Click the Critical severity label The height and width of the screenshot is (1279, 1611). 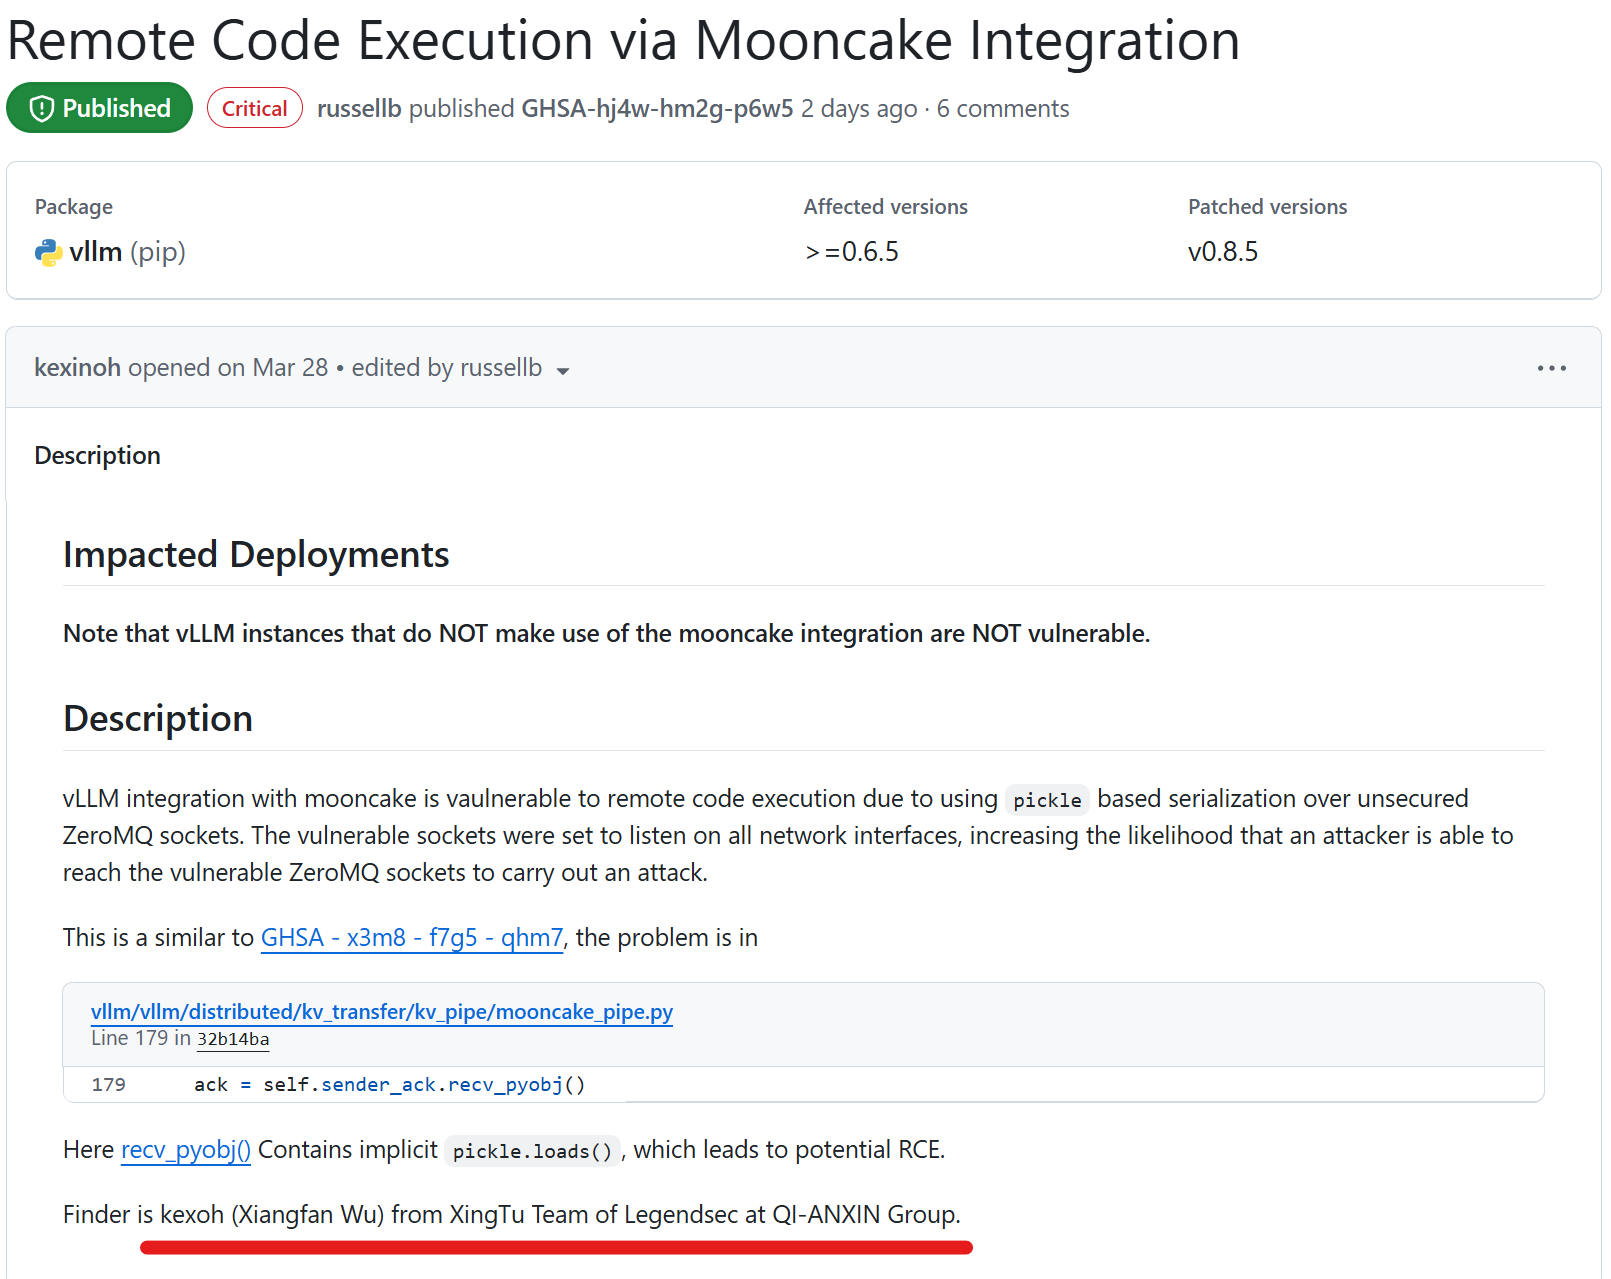(255, 108)
